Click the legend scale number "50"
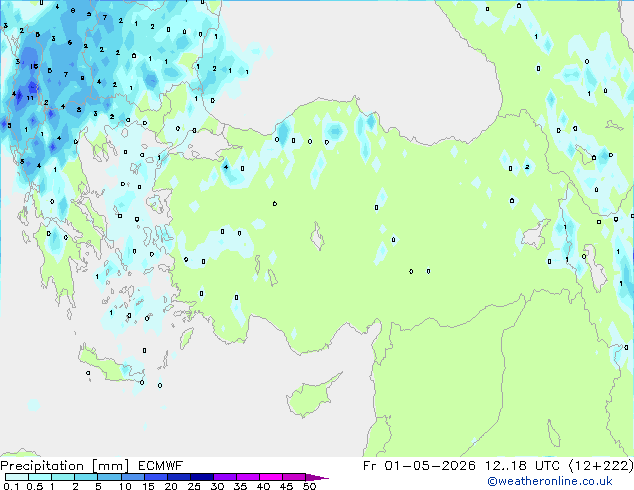This screenshot has height=490, width=634. pos(309,486)
